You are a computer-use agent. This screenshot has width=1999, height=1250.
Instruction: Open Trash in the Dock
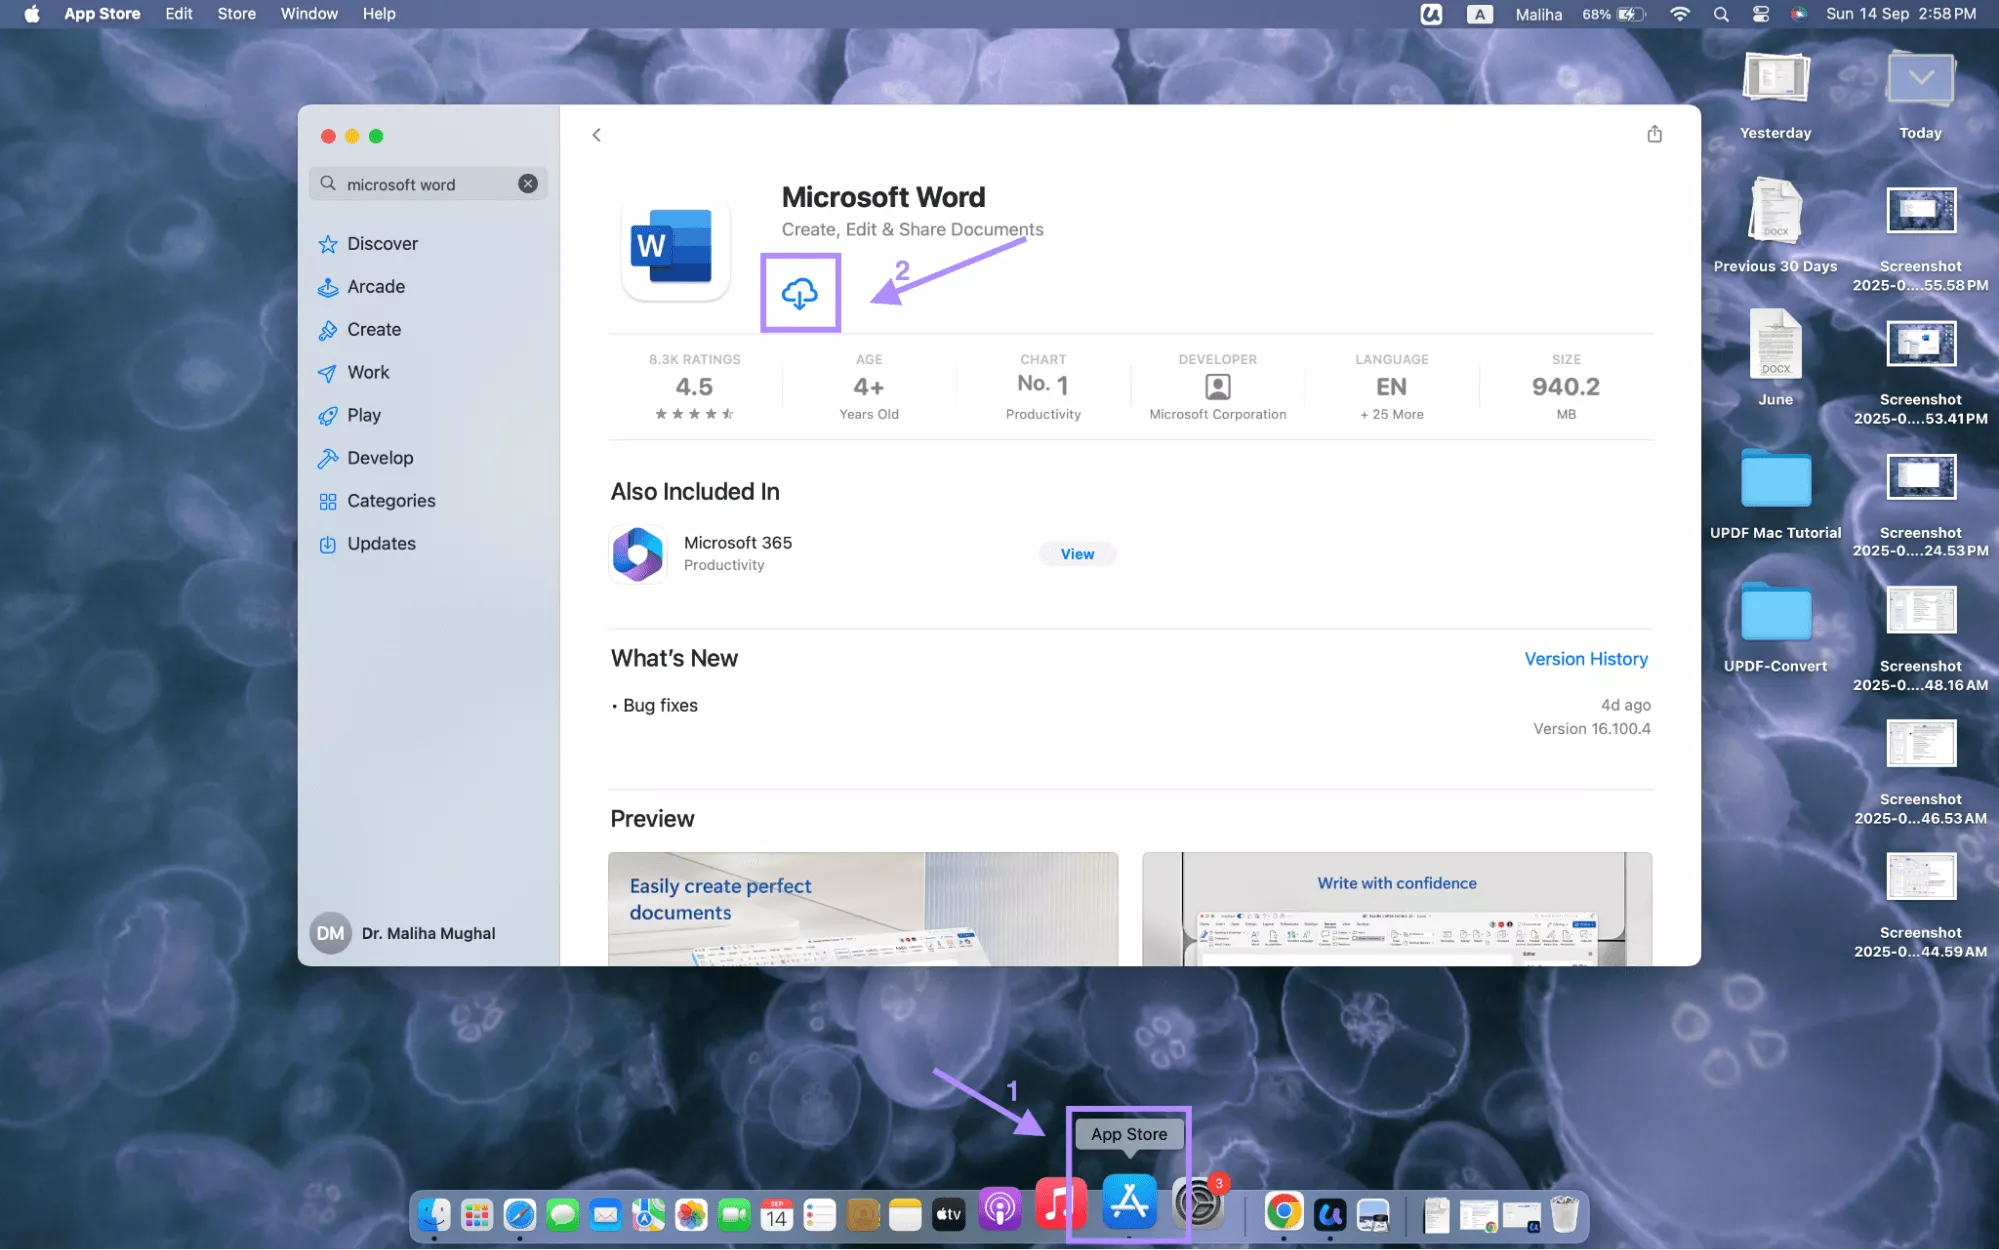point(1564,1215)
